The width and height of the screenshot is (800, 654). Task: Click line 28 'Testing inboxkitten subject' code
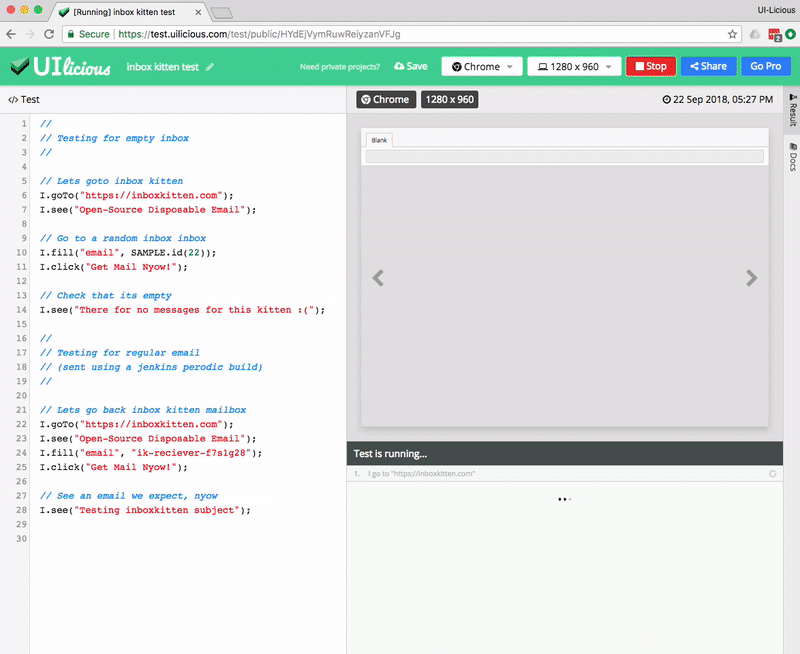click(145, 510)
